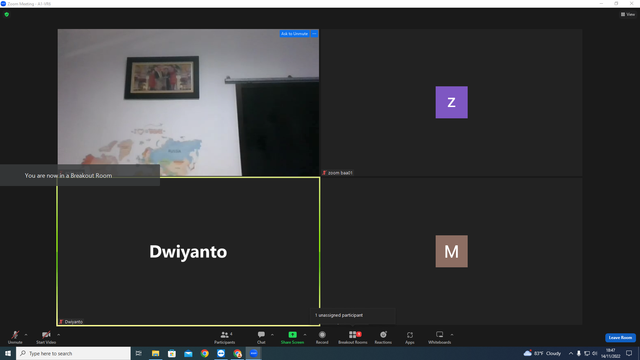
Task: Open the first Chrome icon in the taskbar
Action: (204, 353)
